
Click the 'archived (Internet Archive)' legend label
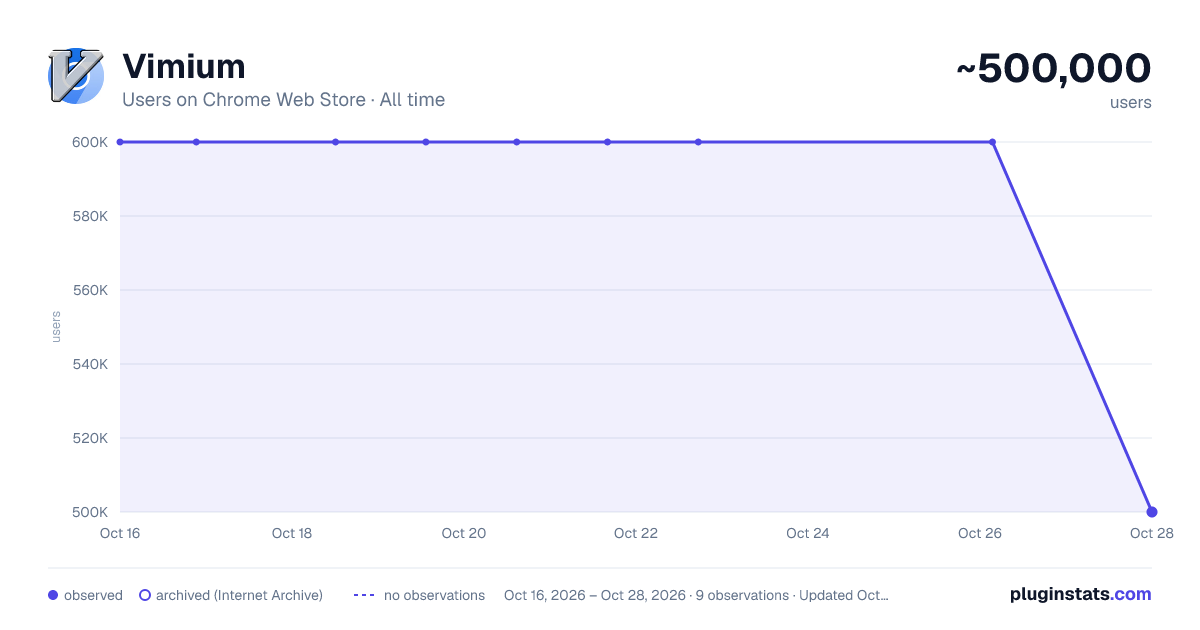pyautogui.click(x=239, y=595)
